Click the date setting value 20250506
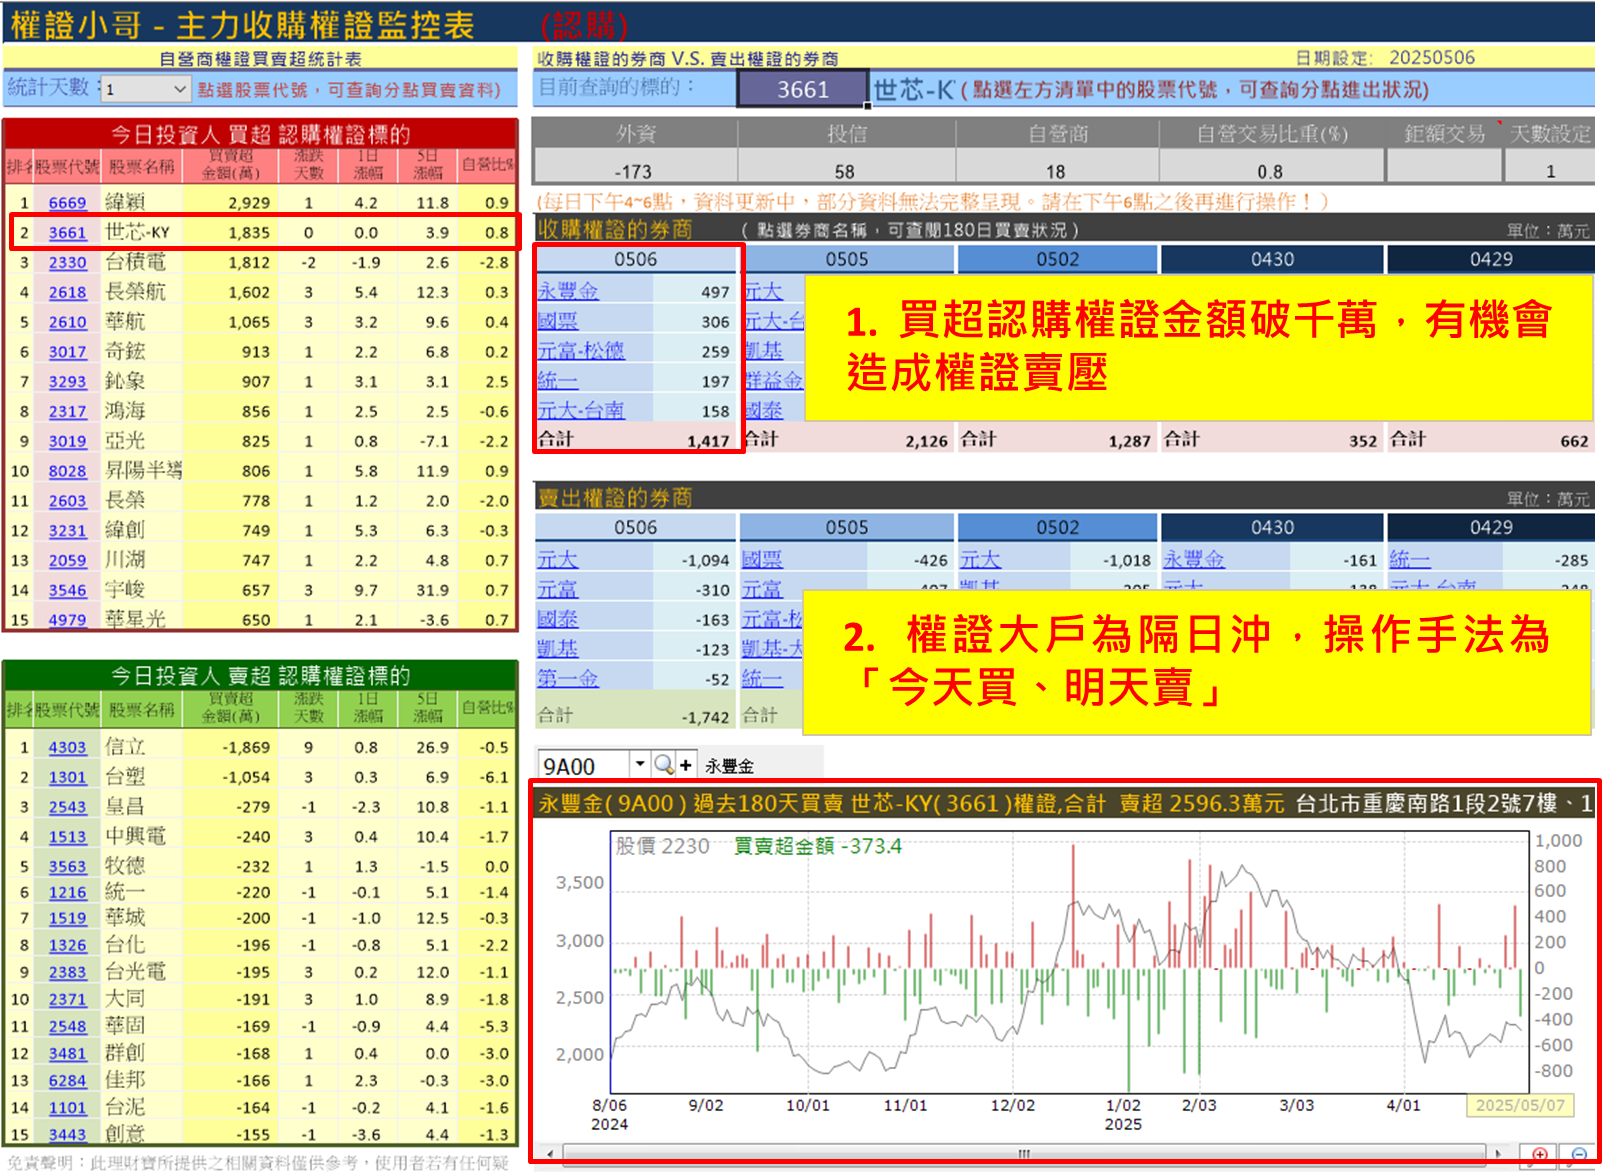1602x1173 pixels. click(1431, 57)
